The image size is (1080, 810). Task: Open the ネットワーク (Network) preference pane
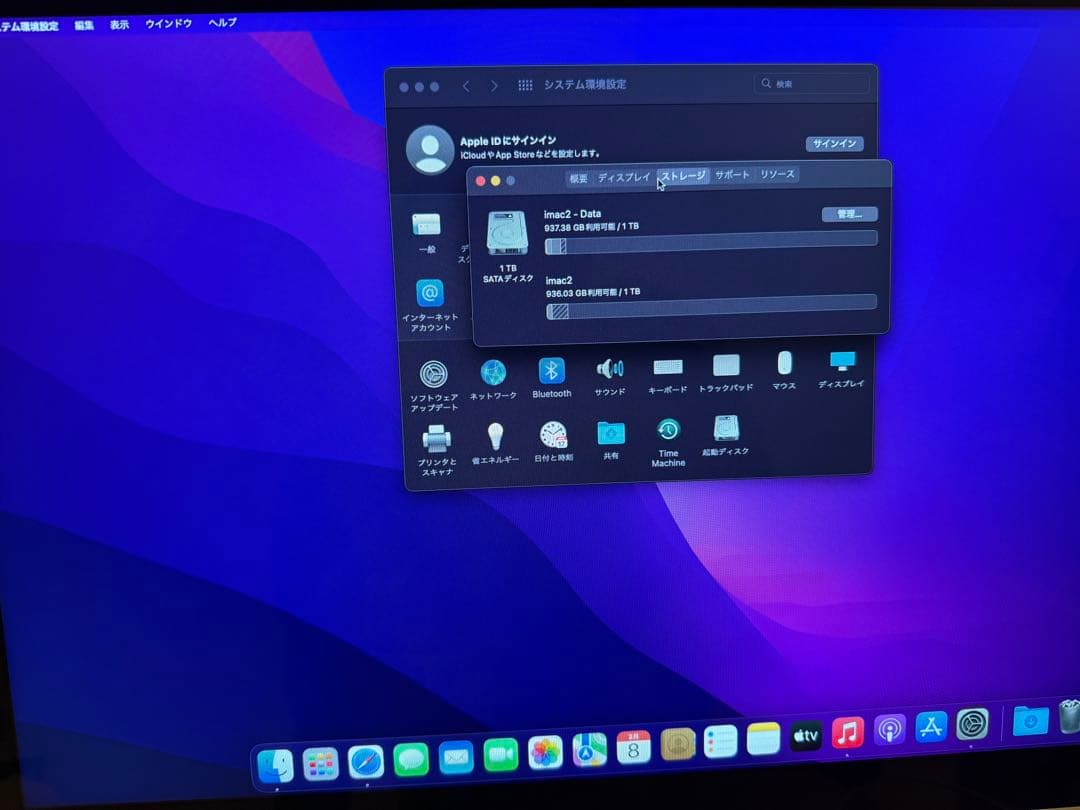[493, 375]
